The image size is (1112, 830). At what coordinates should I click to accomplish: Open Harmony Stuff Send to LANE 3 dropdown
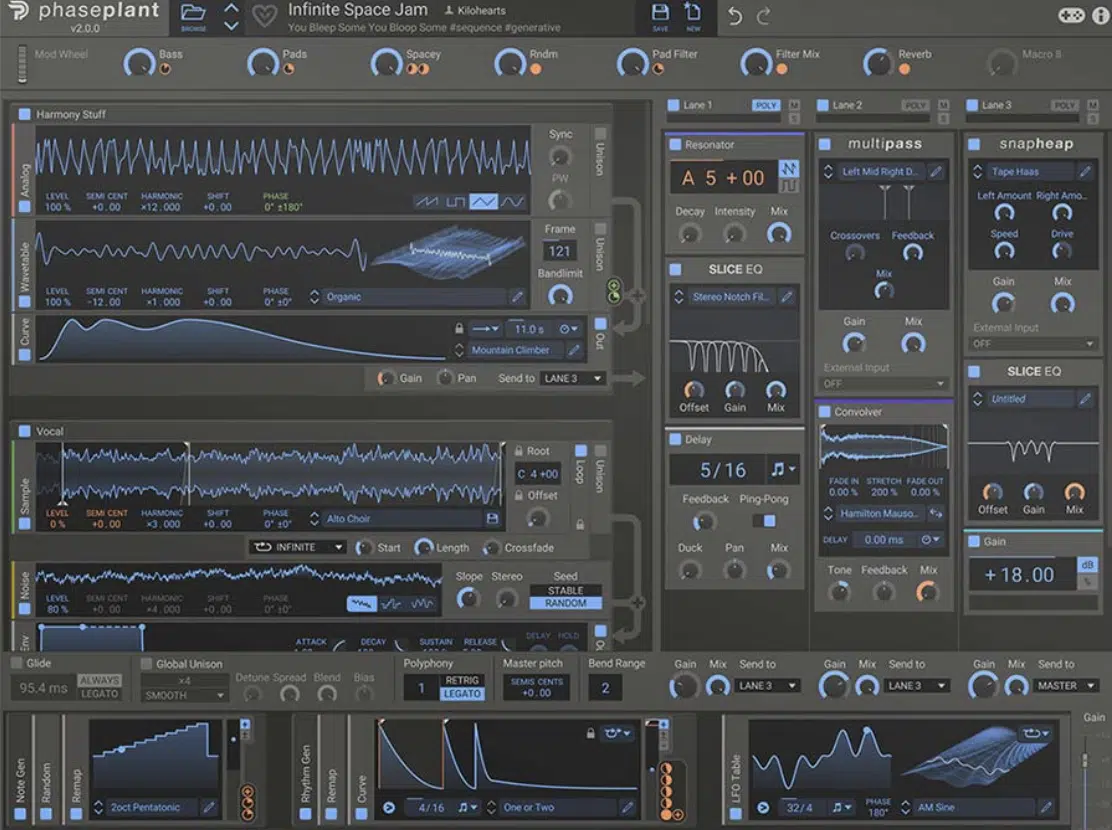(572, 379)
